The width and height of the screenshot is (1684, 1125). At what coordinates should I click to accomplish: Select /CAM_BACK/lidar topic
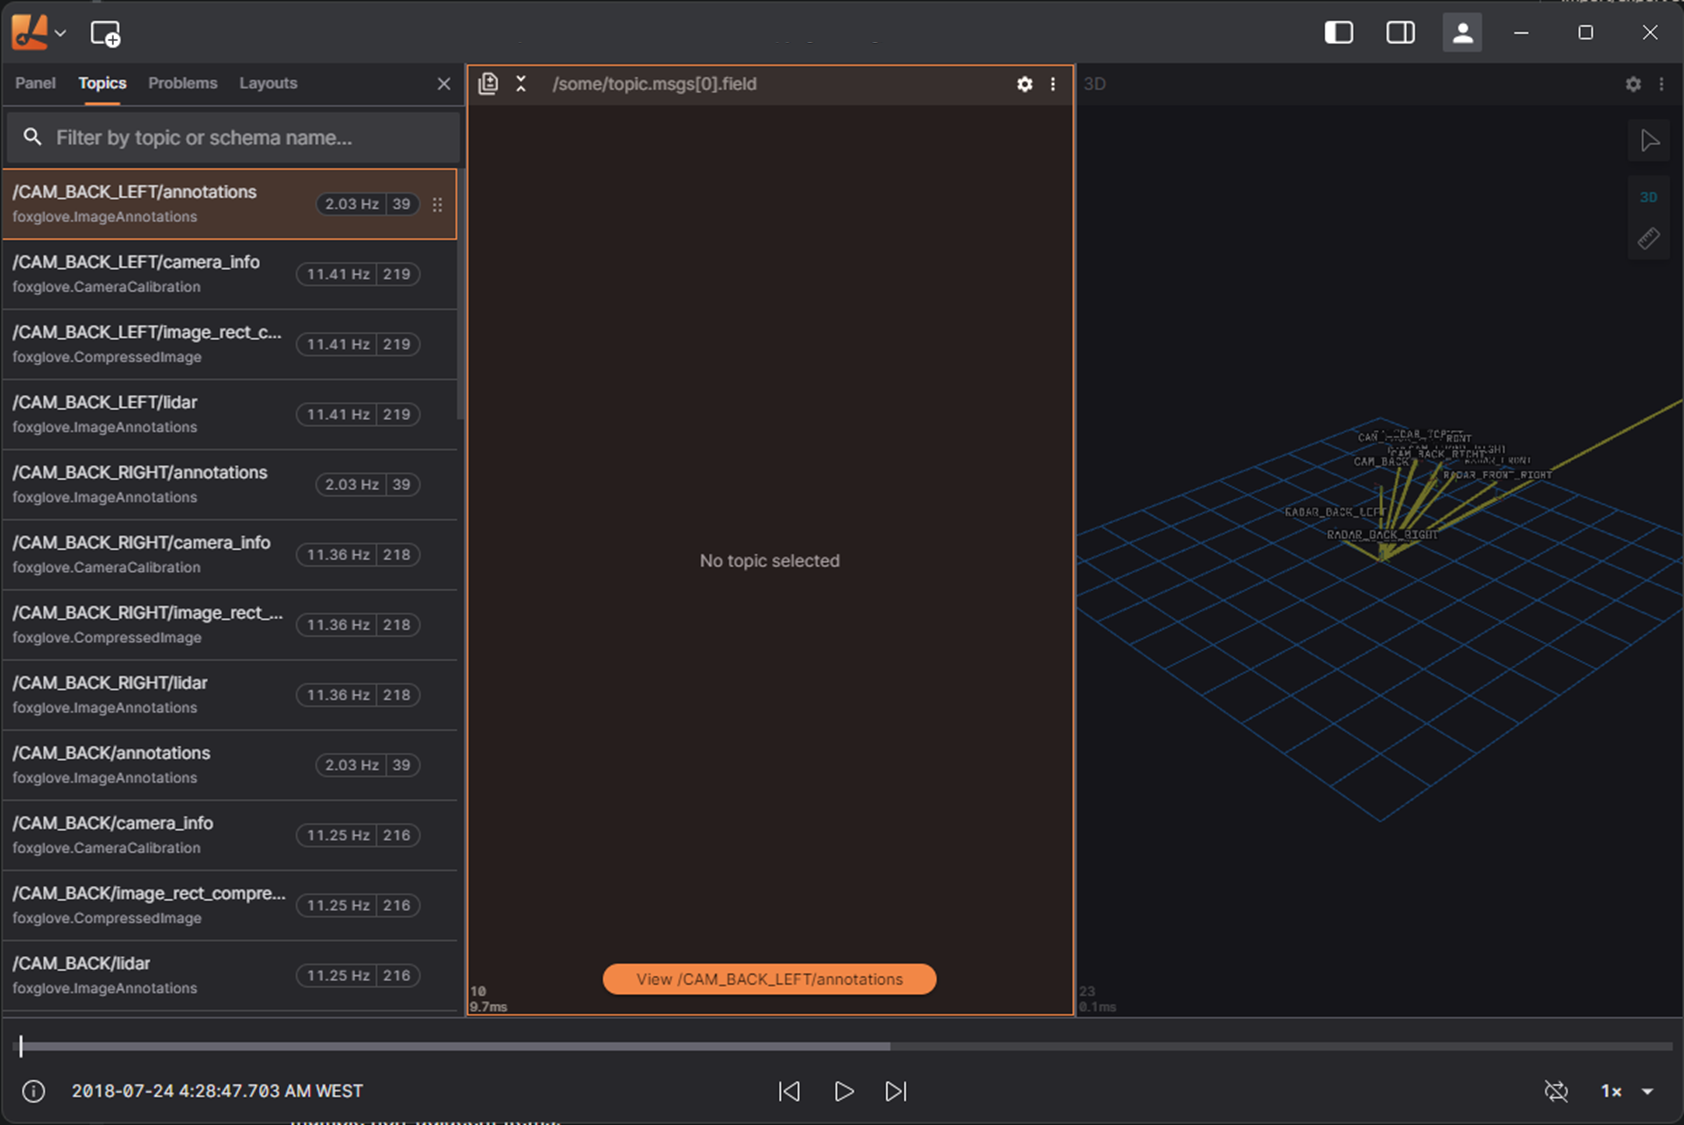click(x=229, y=975)
